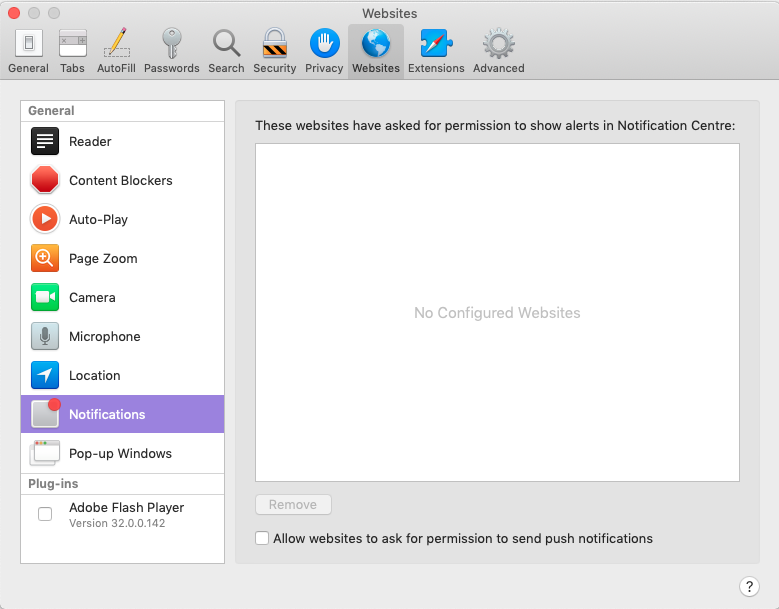Select the Location label
Viewport: 779px width, 609px height.
(x=95, y=376)
